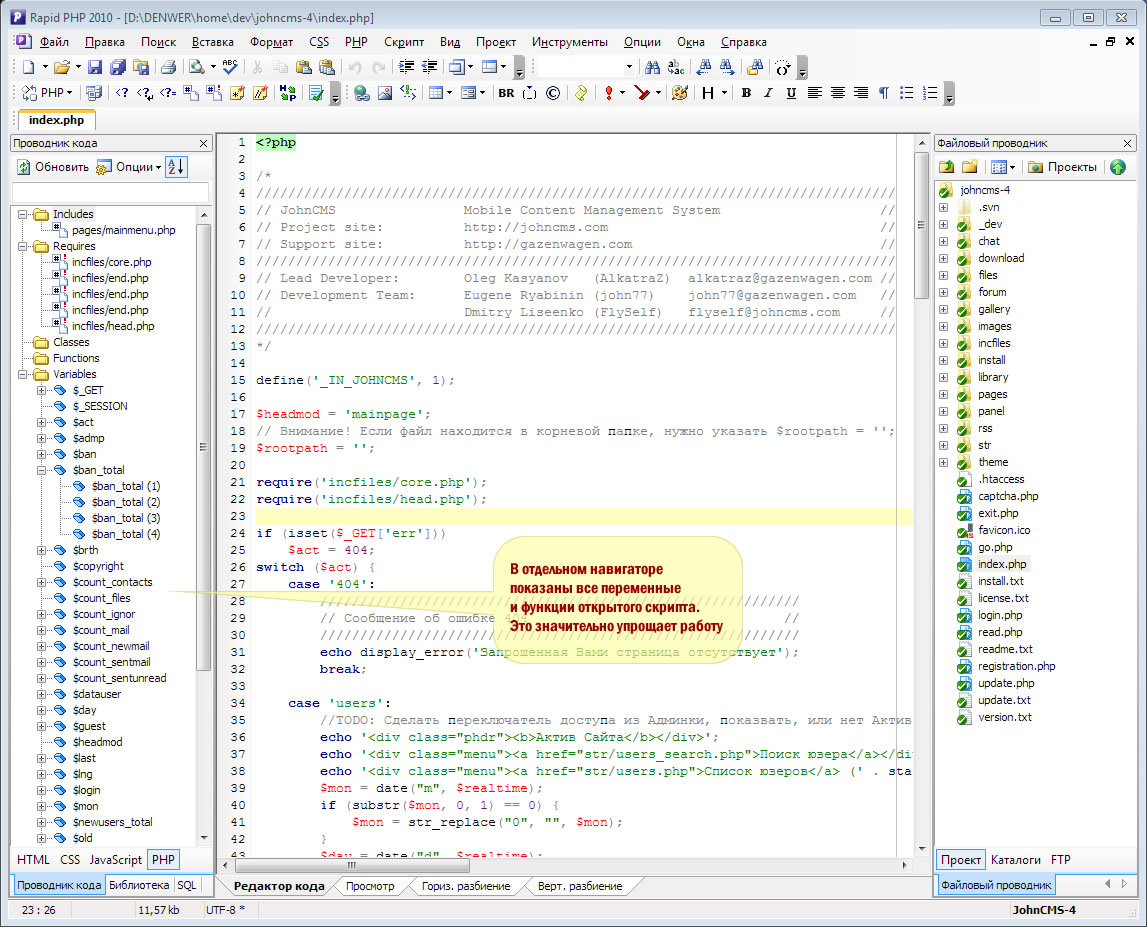Click the insert image toolbar icon
The width and height of the screenshot is (1147, 927).
(x=384, y=93)
